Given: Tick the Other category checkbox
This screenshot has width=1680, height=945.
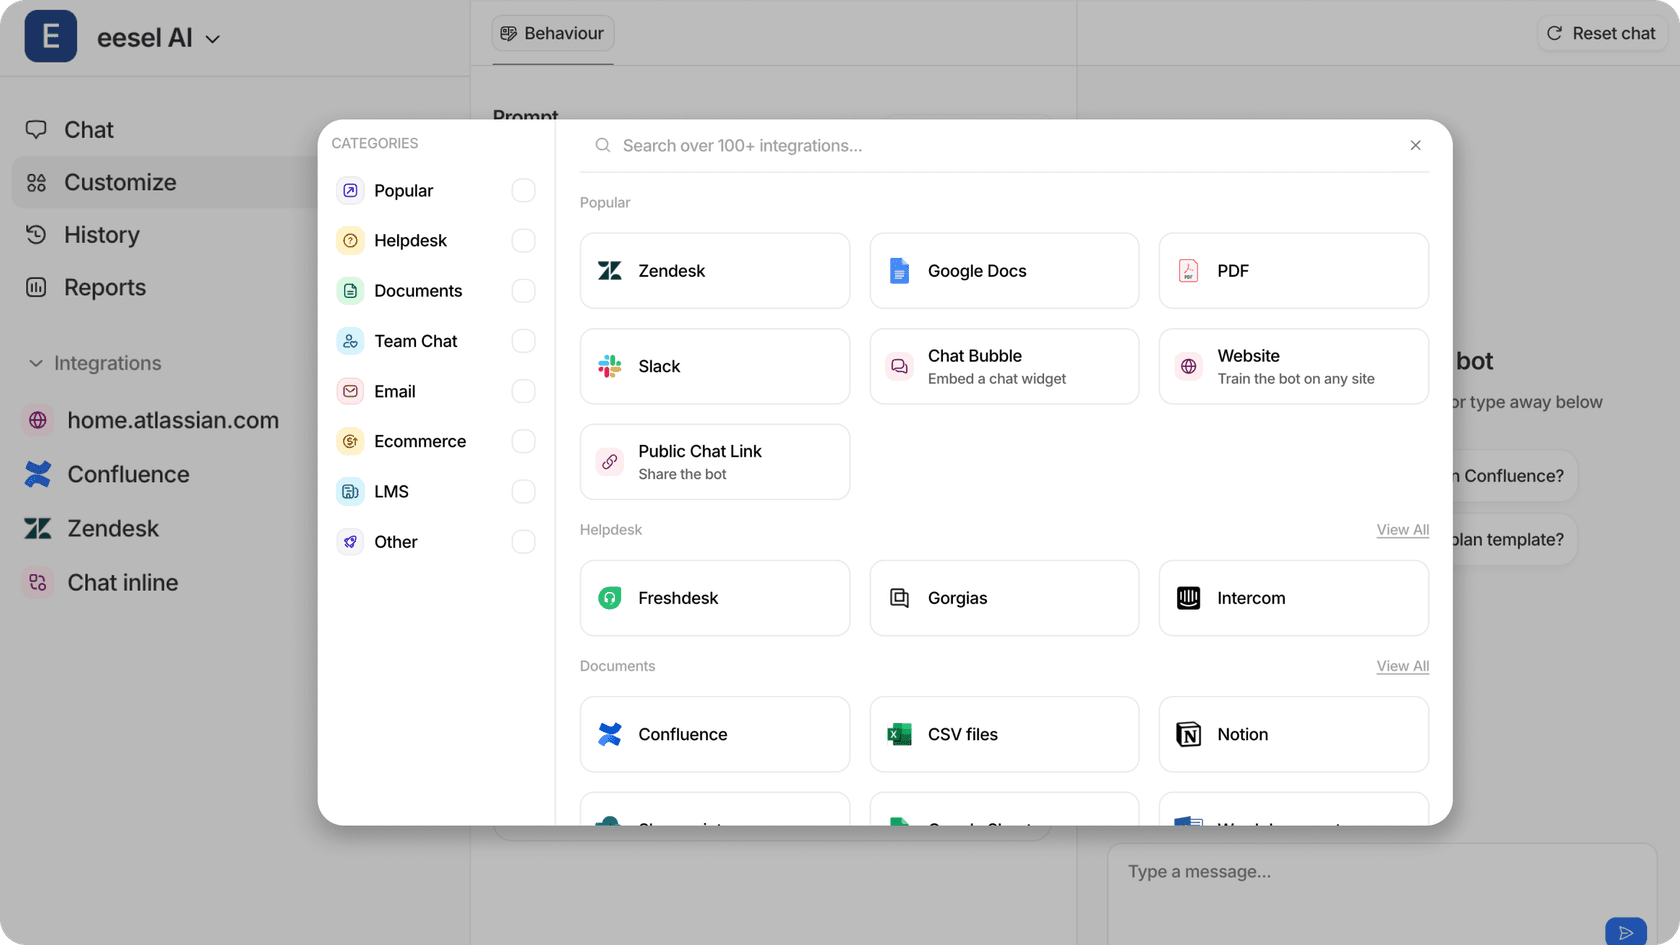Looking at the screenshot, I should click(523, 542).
